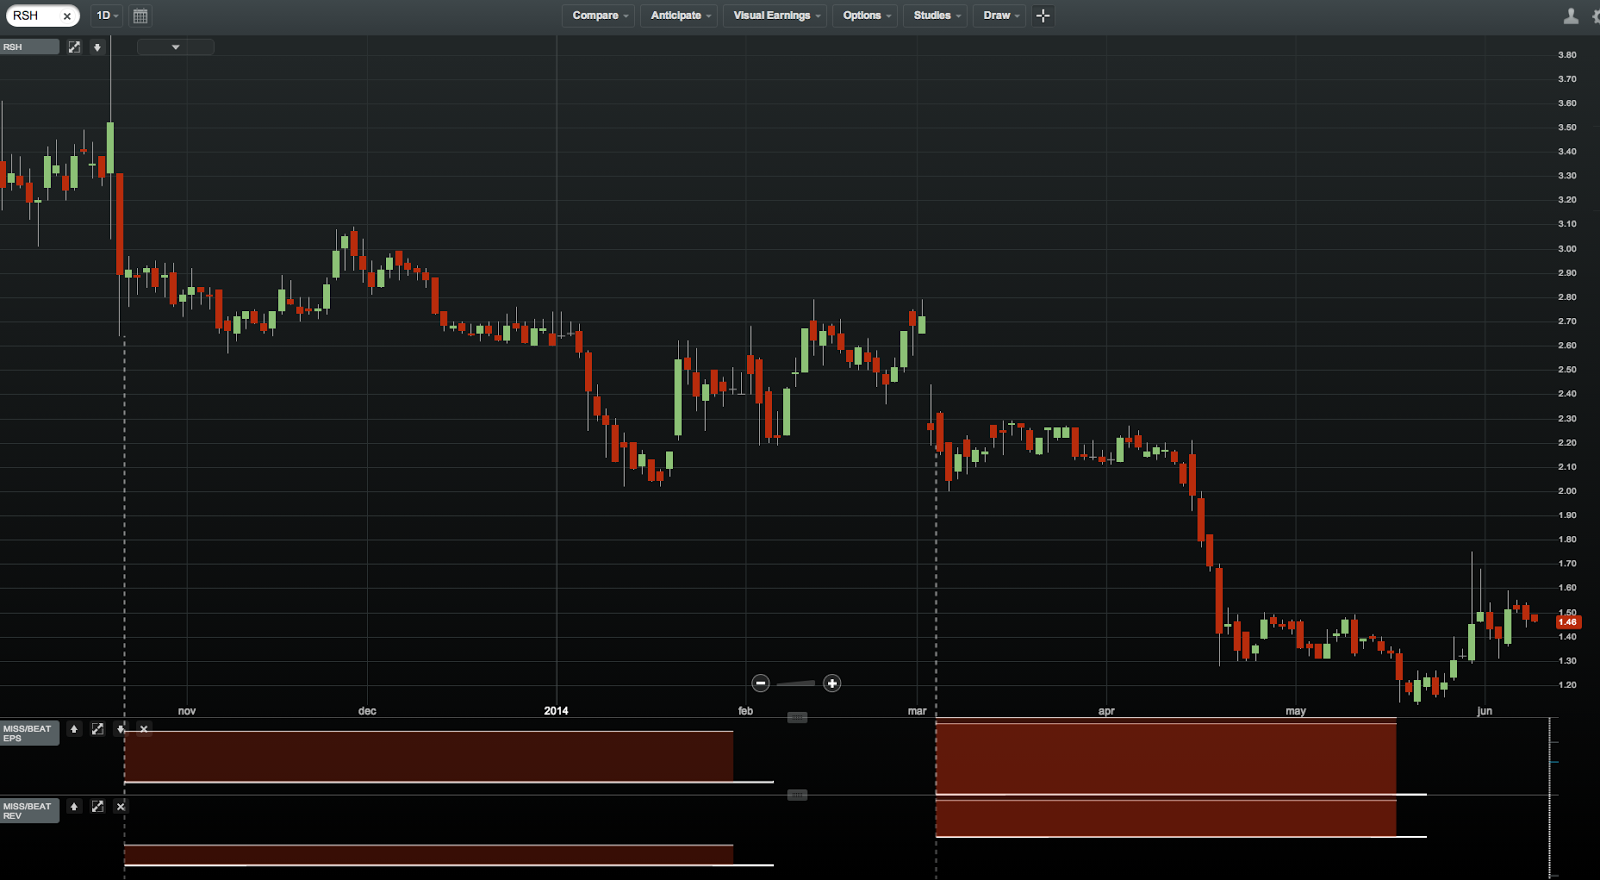Click the first EPS miss bar

(x=429, y=756)
